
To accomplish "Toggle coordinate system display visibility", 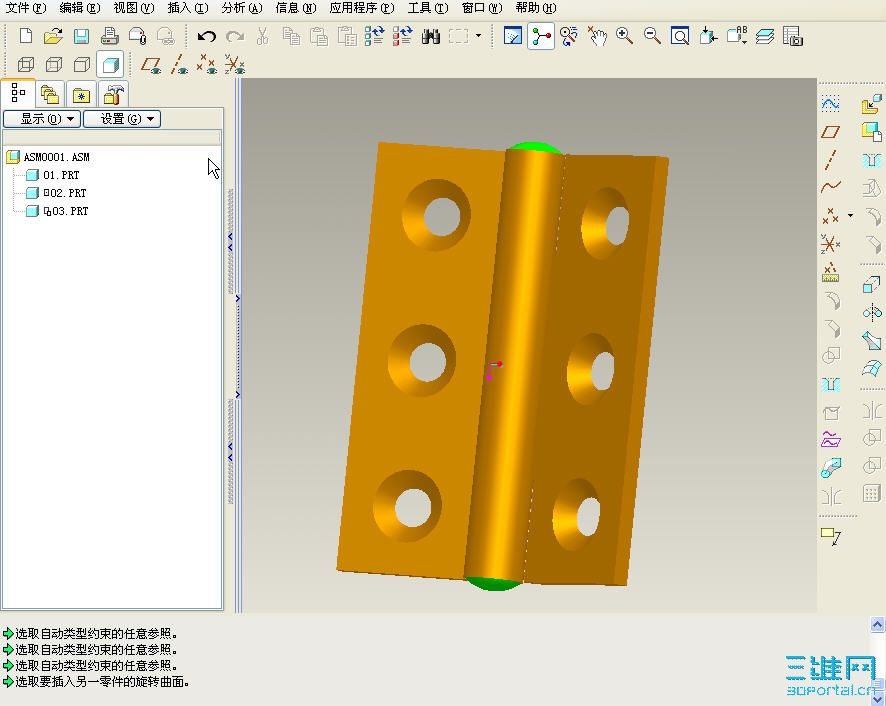I will click(234, 64).
